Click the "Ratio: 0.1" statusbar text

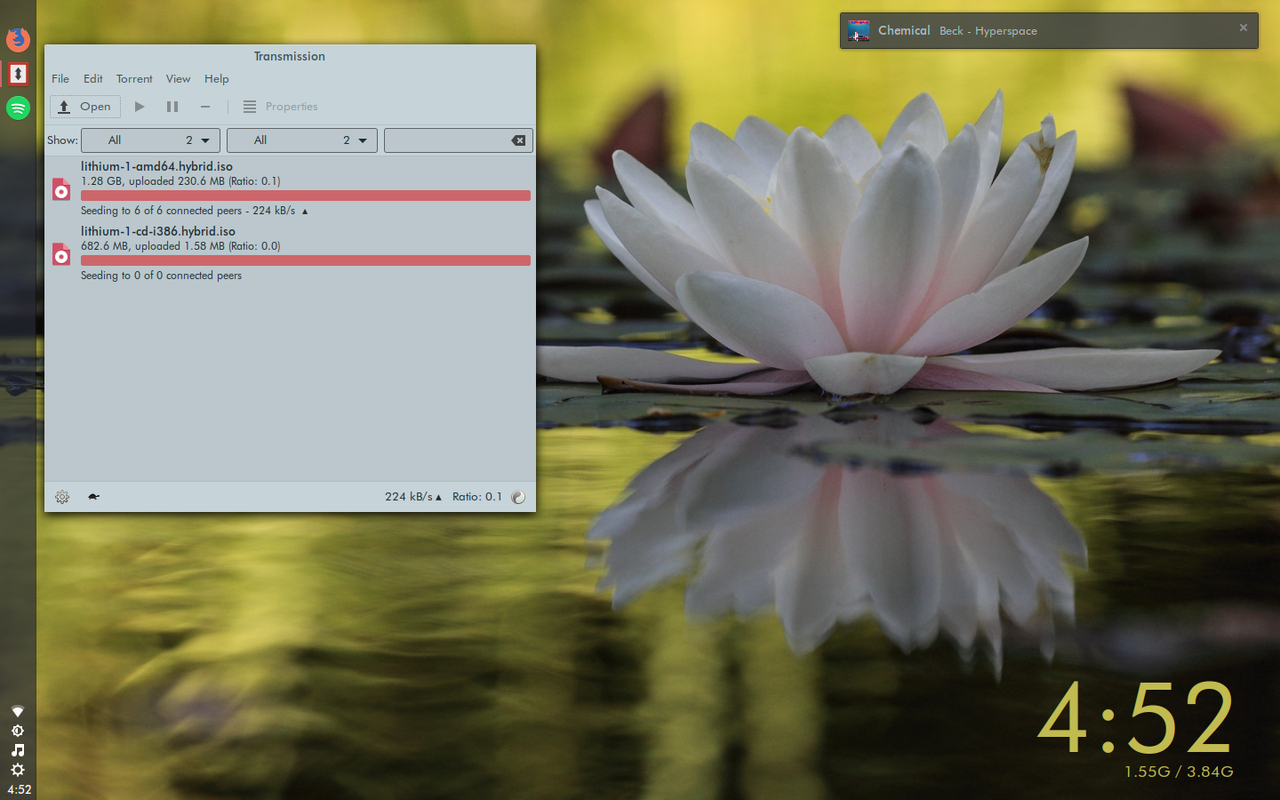coord(477,497)
